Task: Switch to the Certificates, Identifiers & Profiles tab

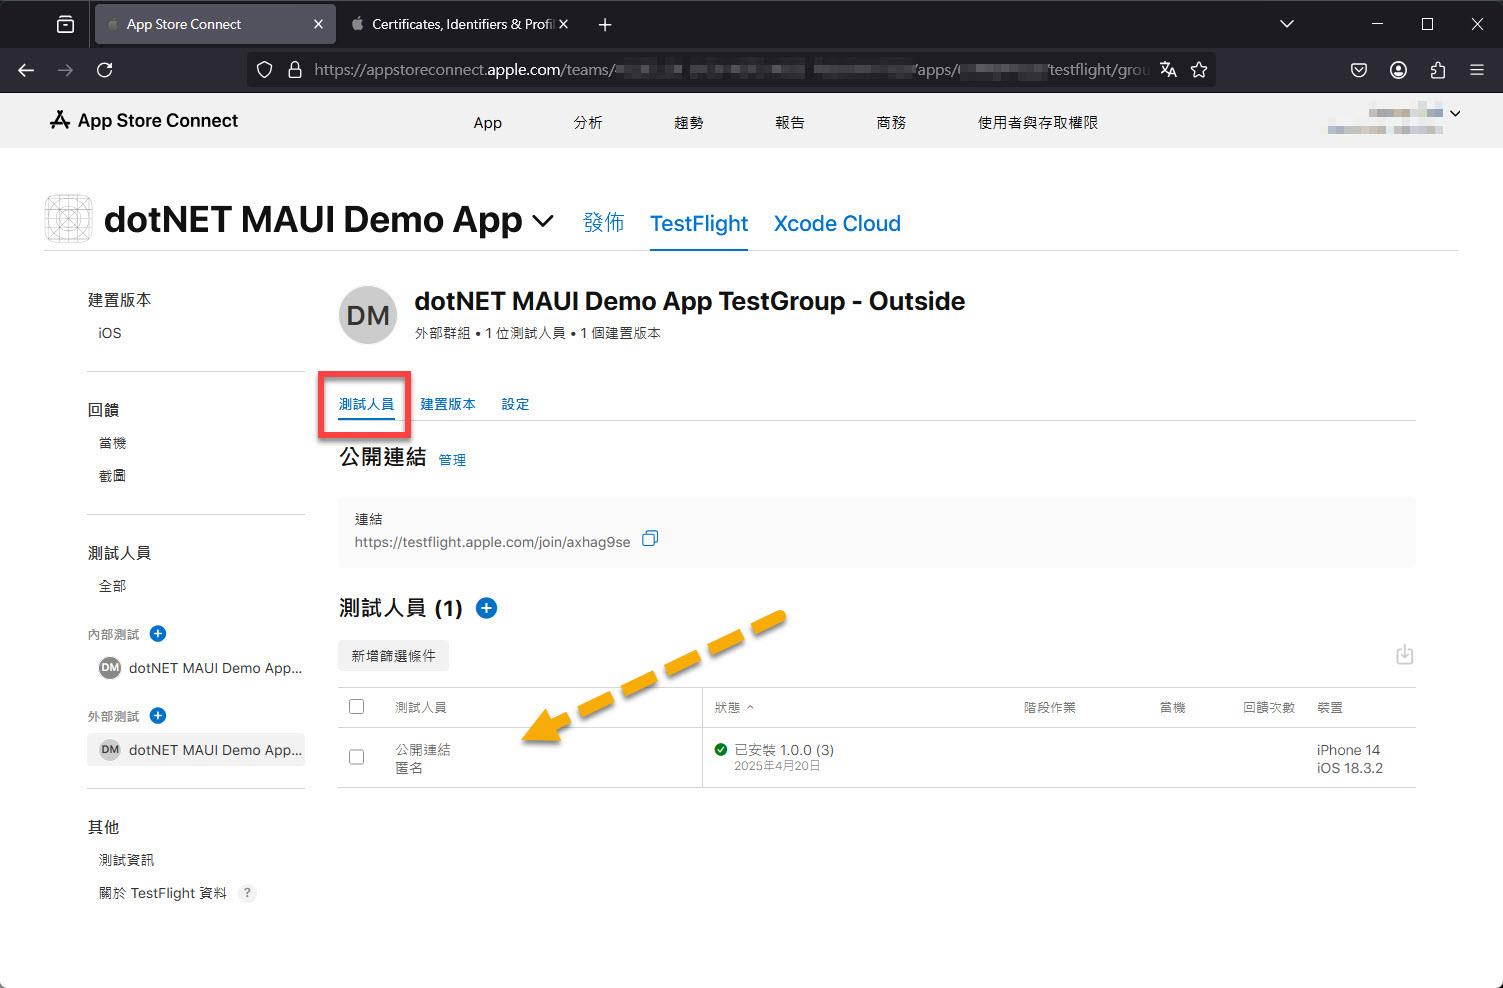Action: [x=462, y=25]
